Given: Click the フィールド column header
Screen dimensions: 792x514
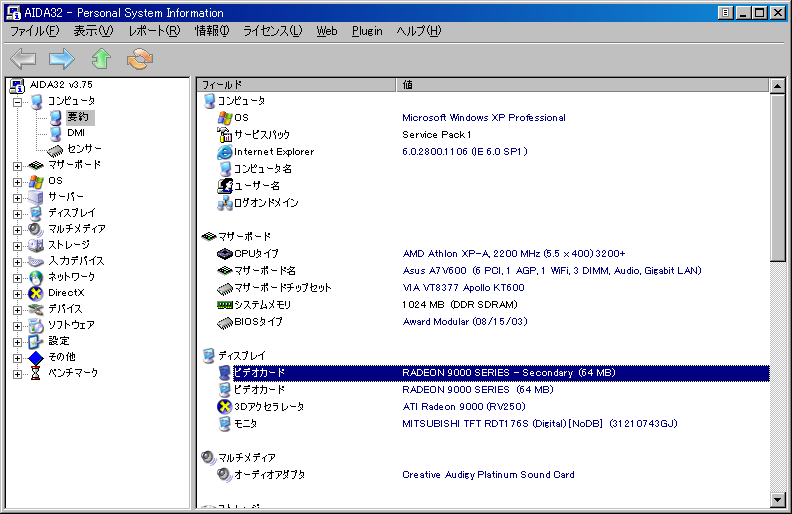Looking at the screenshot, I should point(296,85).
